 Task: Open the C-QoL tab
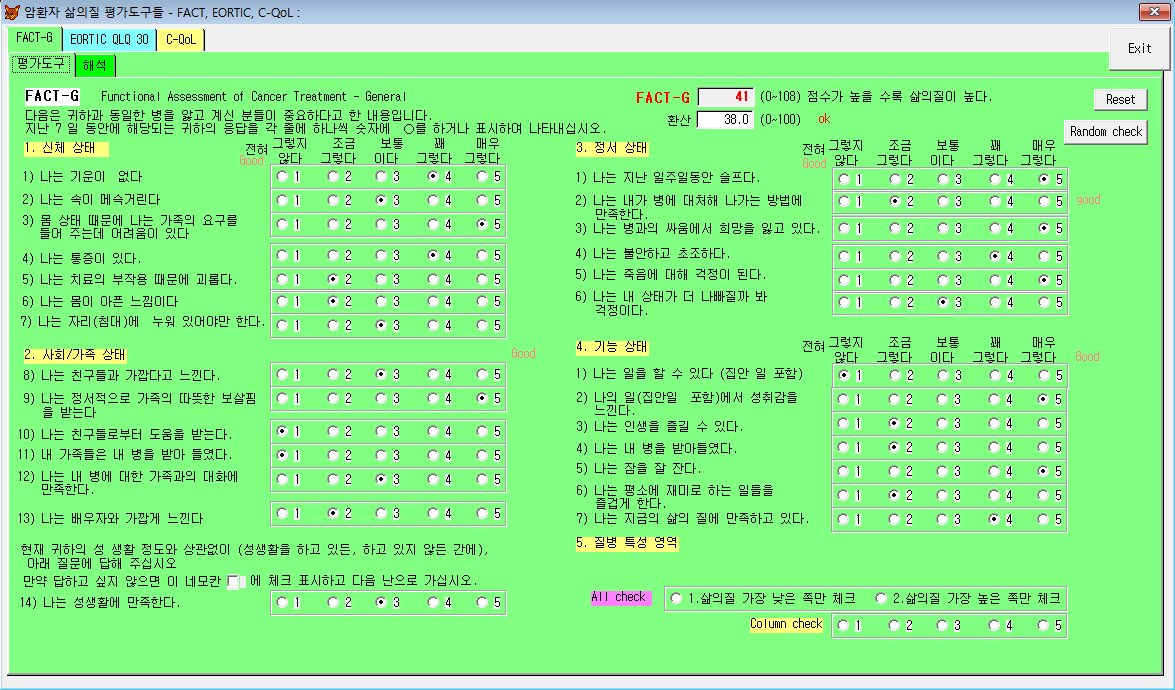click(x=181, y=39)
